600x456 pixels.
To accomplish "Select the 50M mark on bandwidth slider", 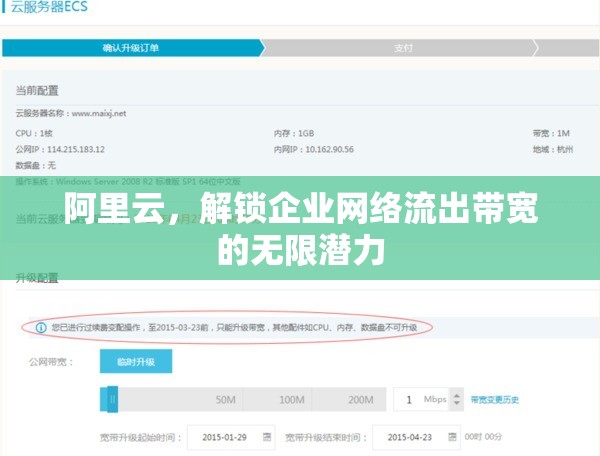I will 225,400.
